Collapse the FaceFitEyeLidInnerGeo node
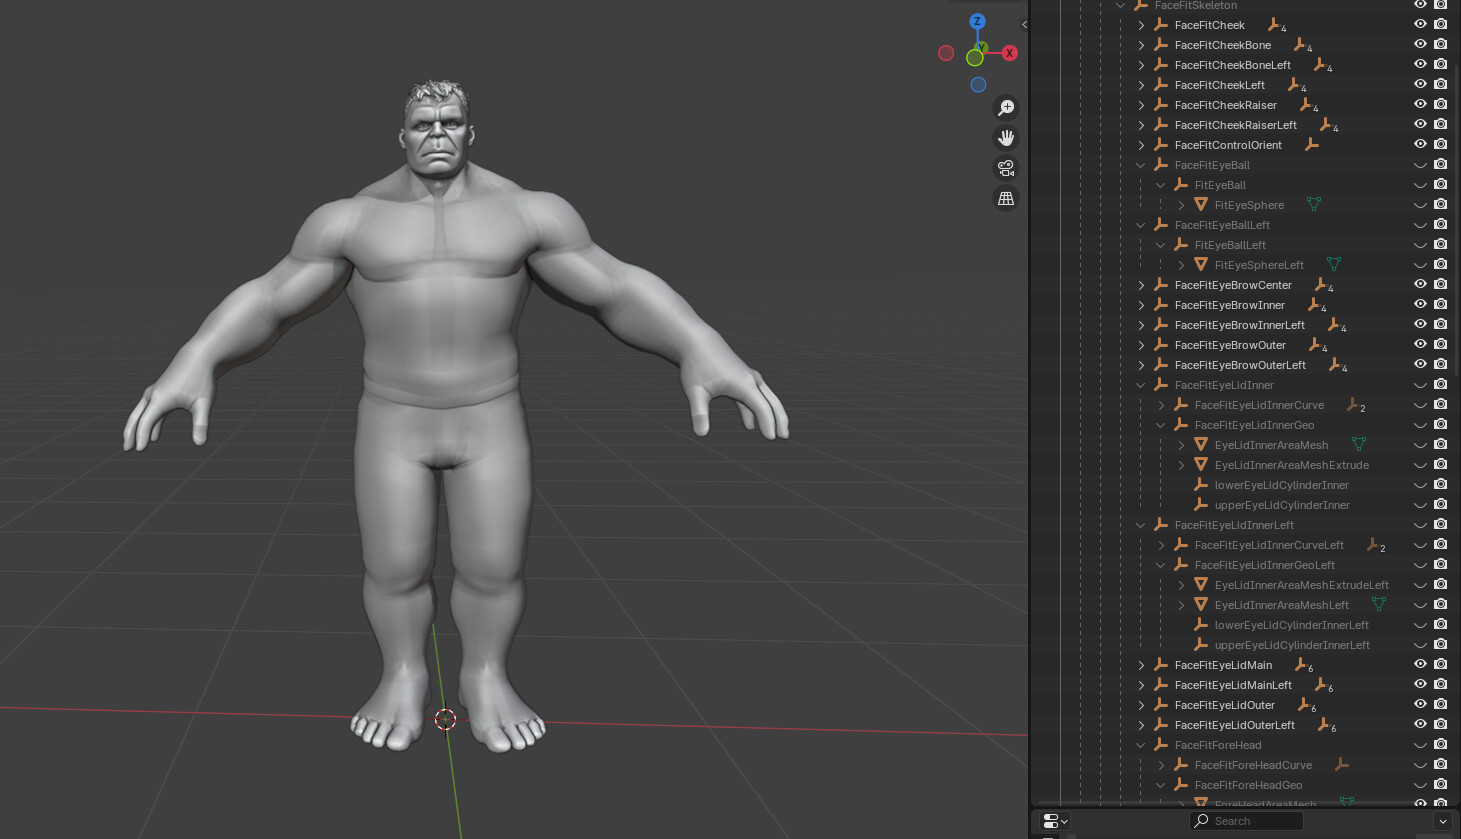The width and height of the screenshot is (1461, 839). (x=1161, y=425)
